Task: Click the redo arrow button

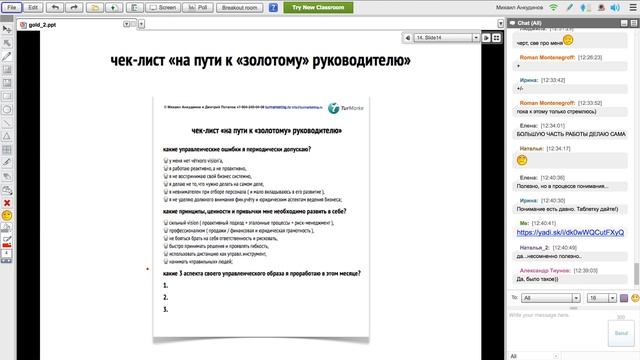Action: click(74, 7)
